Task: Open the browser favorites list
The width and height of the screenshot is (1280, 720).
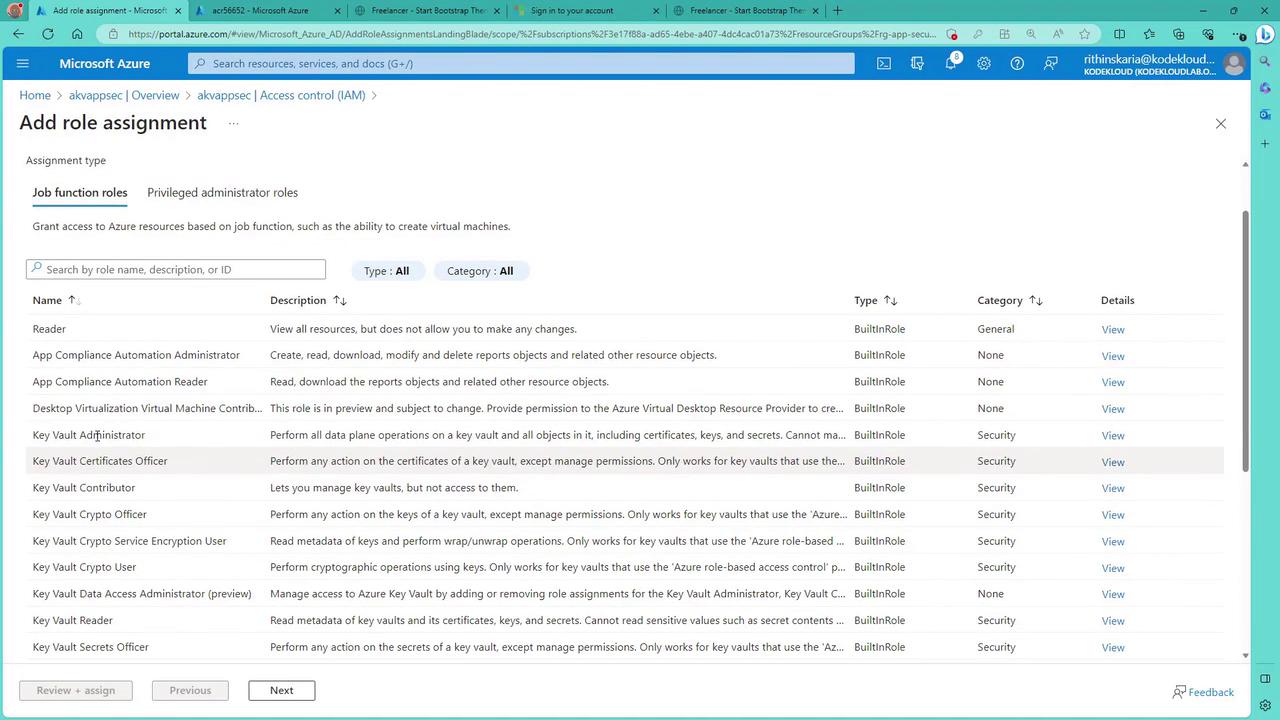Action: (1149, 34)
